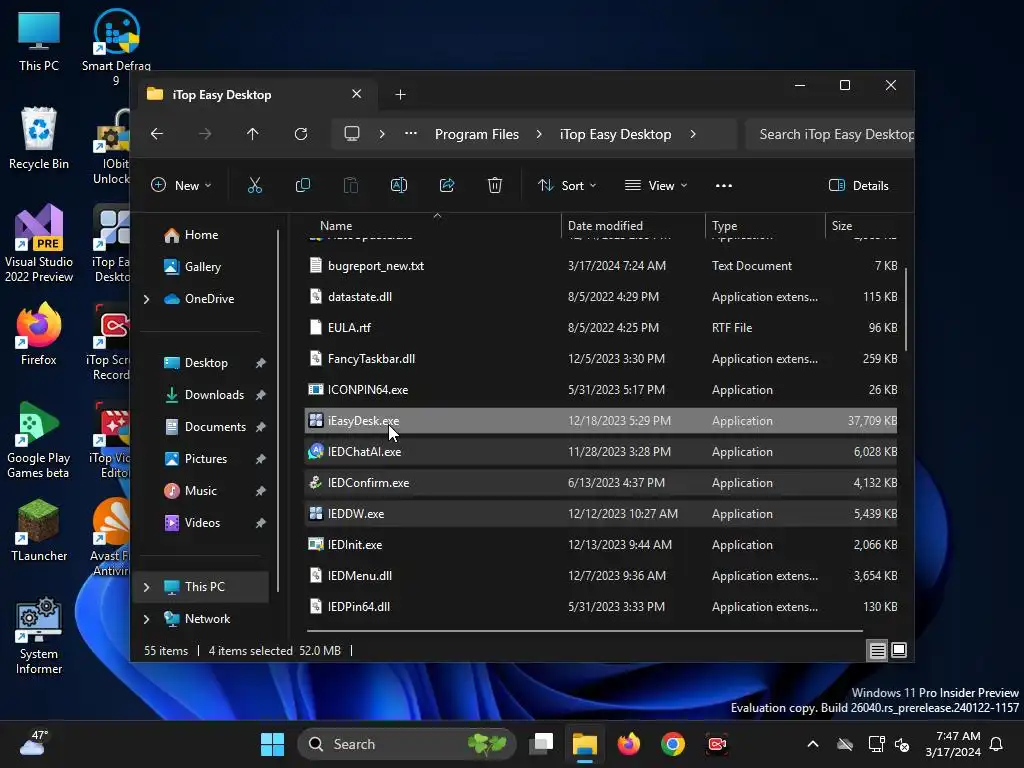This screenshot has height=768, width=1024.
Task: Open Recycle Bin on desktop
Action: 39,138
